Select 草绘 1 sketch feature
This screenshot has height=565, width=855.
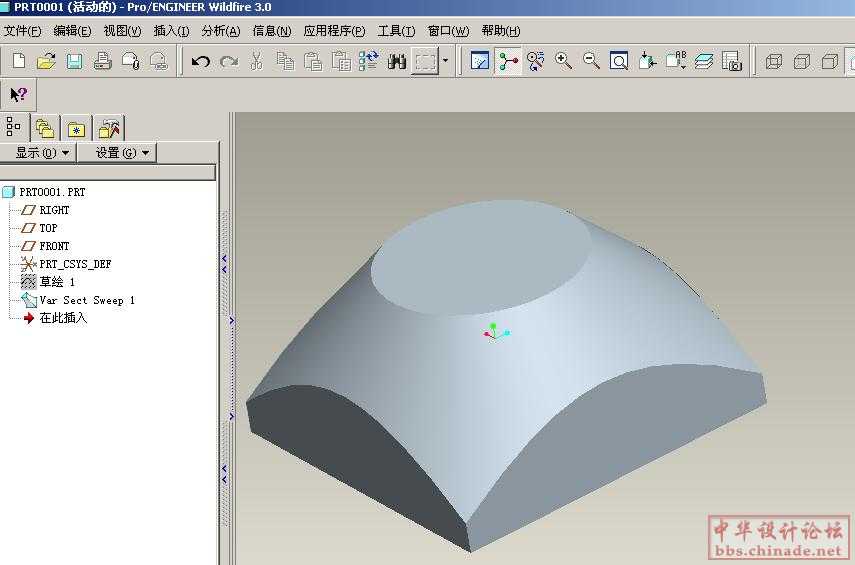tap(48, 282)
